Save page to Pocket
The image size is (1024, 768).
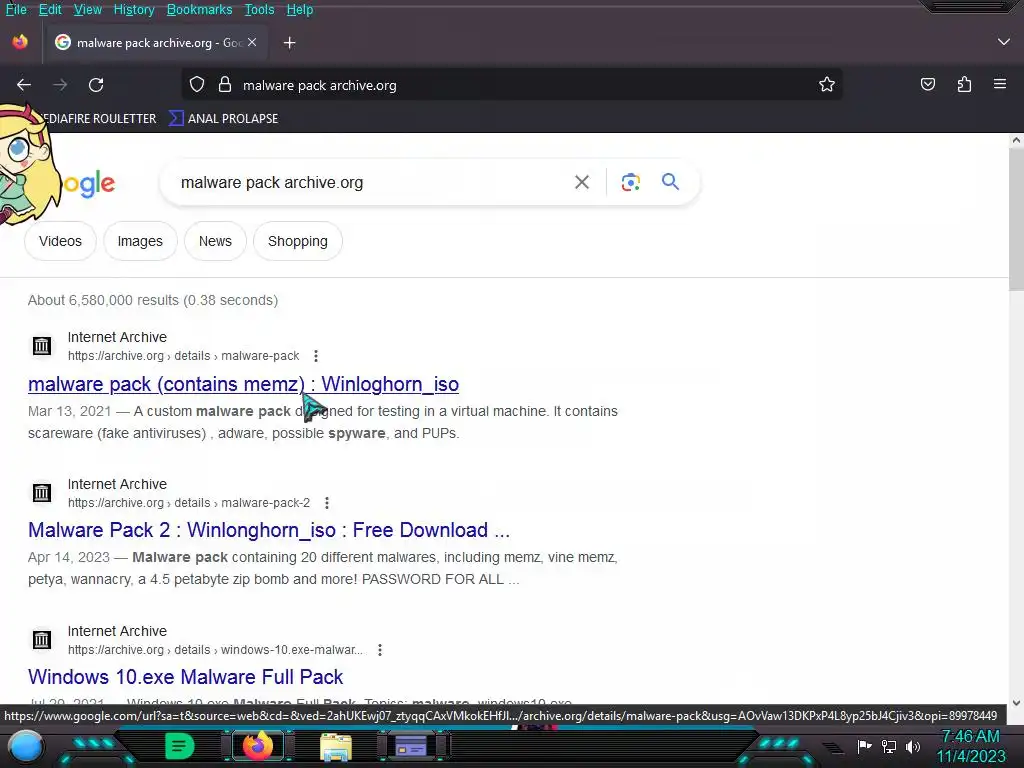[927, 84]
